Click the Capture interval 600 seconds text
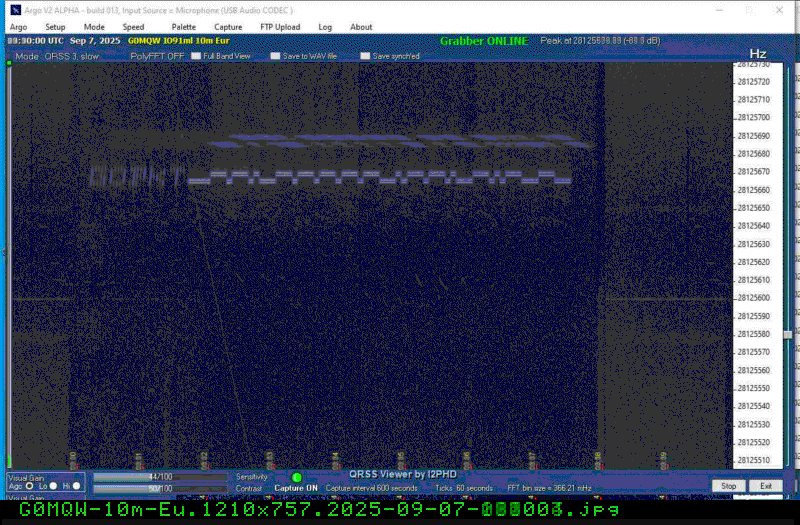This screenshot has width=800, height=525. [x=371, y=488]
